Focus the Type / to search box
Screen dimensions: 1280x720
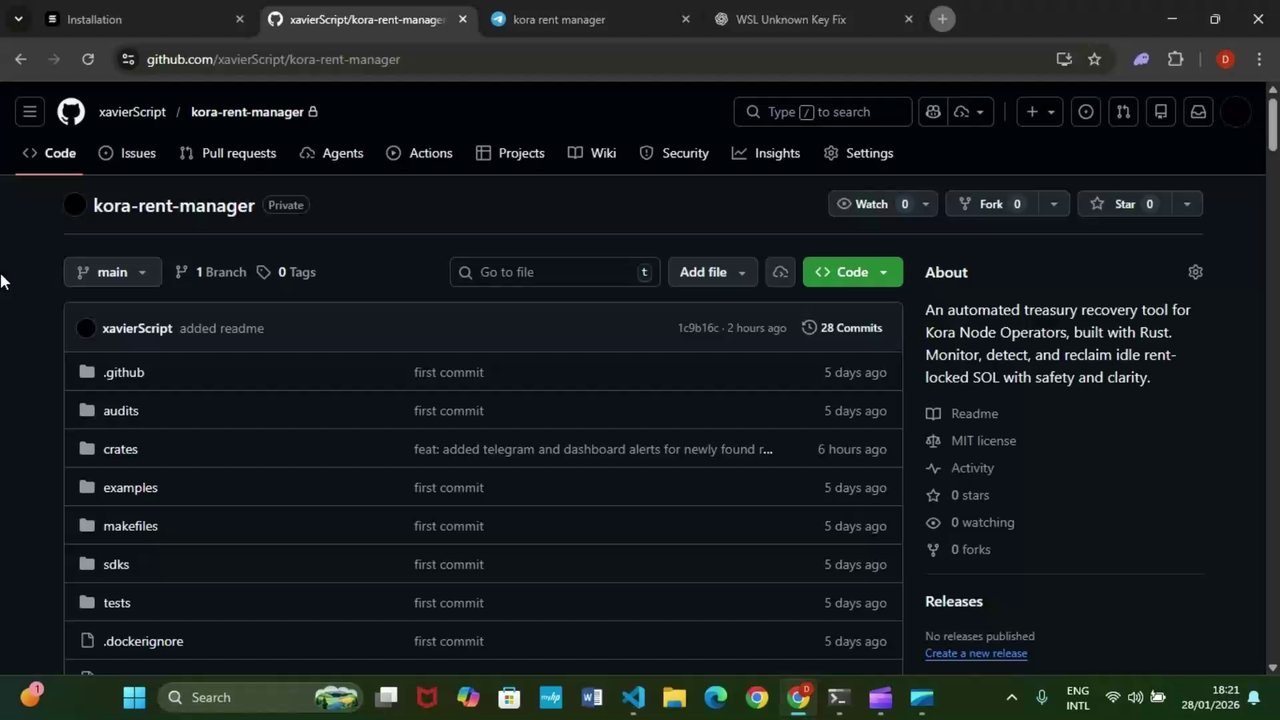click(823, 112)
